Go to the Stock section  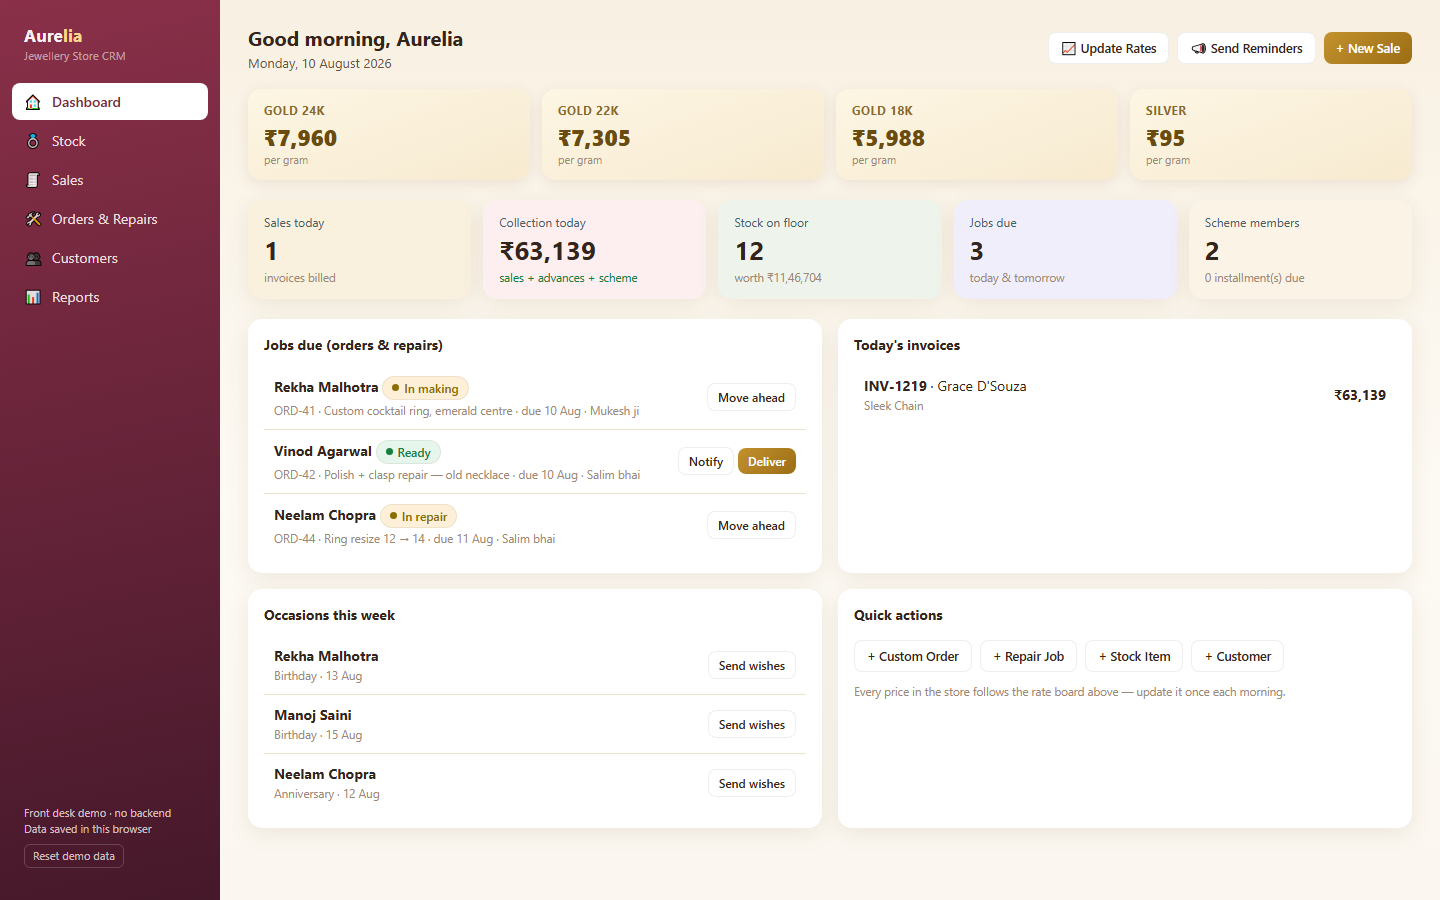pyautogui.click(x=110, y=141)
